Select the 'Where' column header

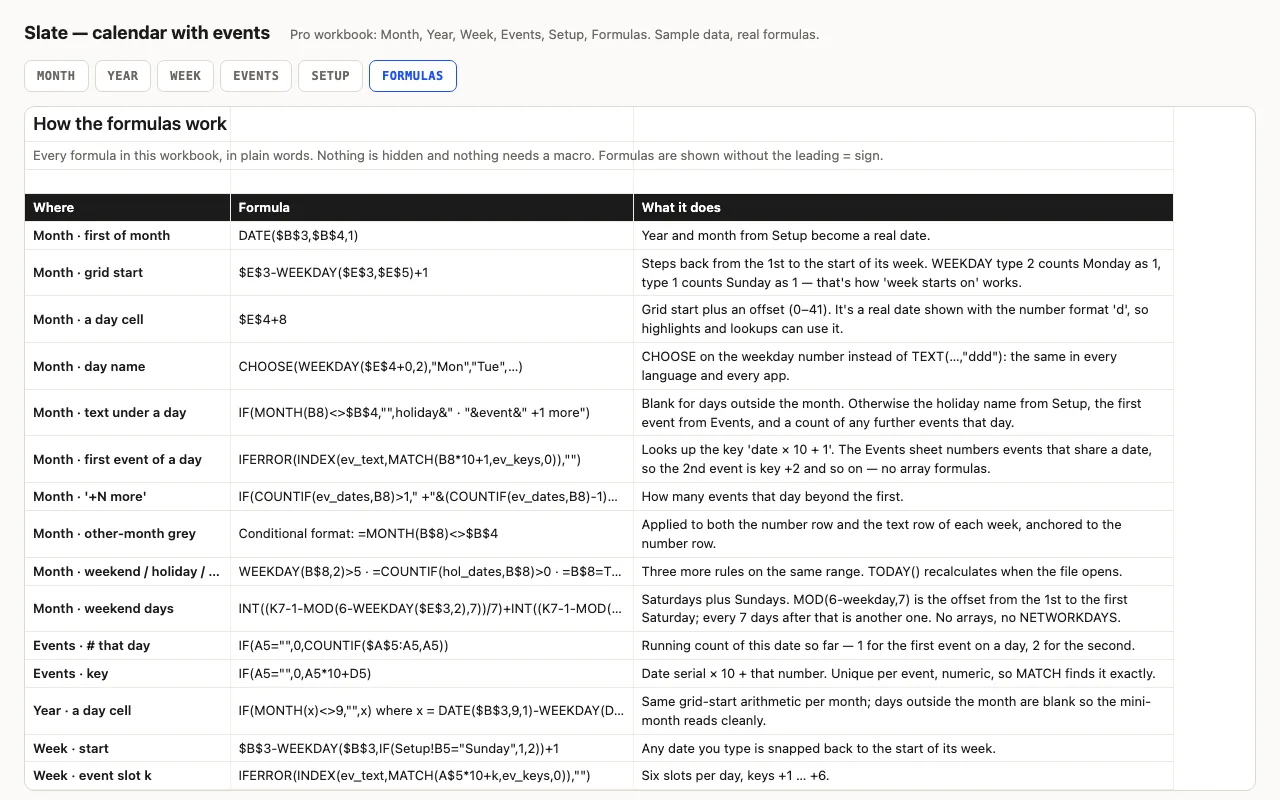click(x=128, y=207)
